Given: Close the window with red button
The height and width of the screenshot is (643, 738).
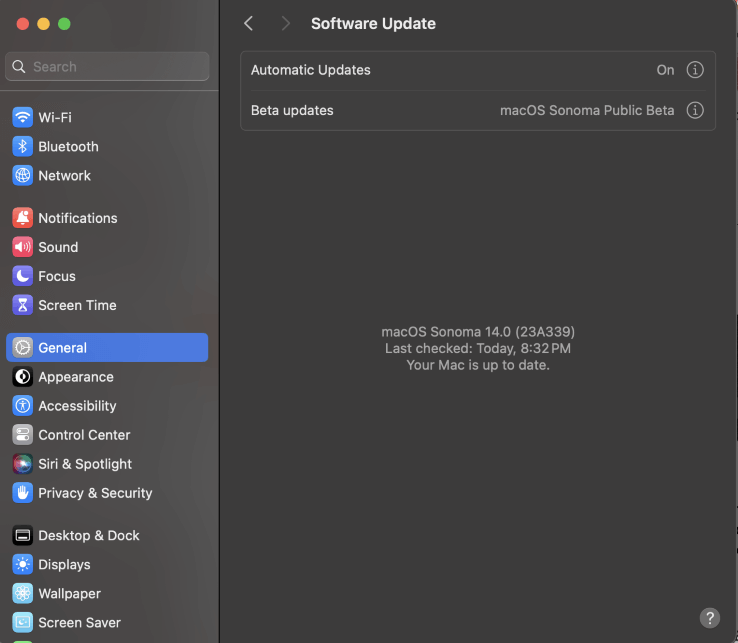Looking at the screenshot, I should (x=23, y=24).
